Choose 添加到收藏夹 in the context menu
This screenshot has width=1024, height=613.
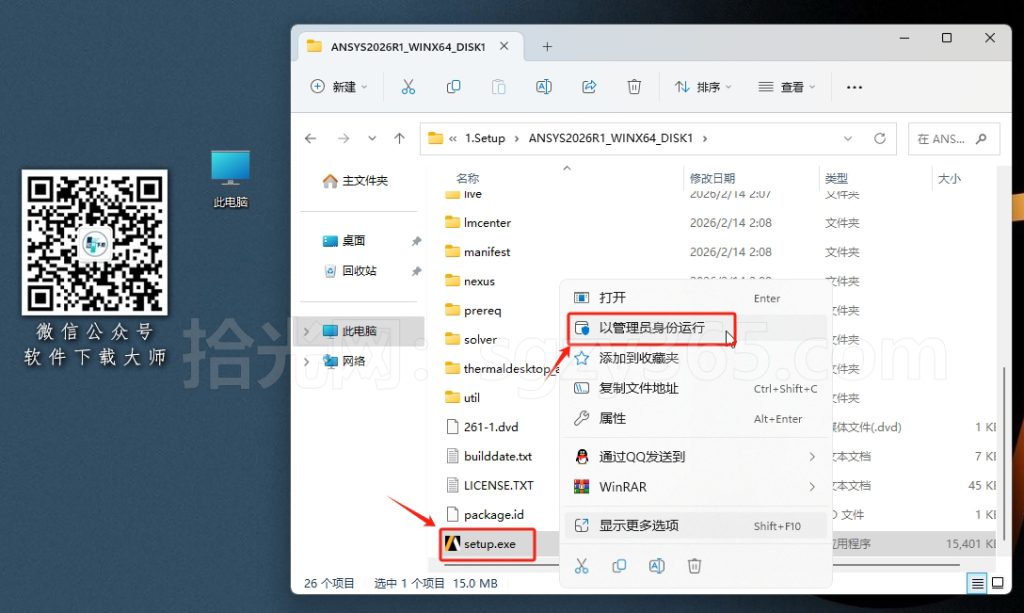pos(696,358)
